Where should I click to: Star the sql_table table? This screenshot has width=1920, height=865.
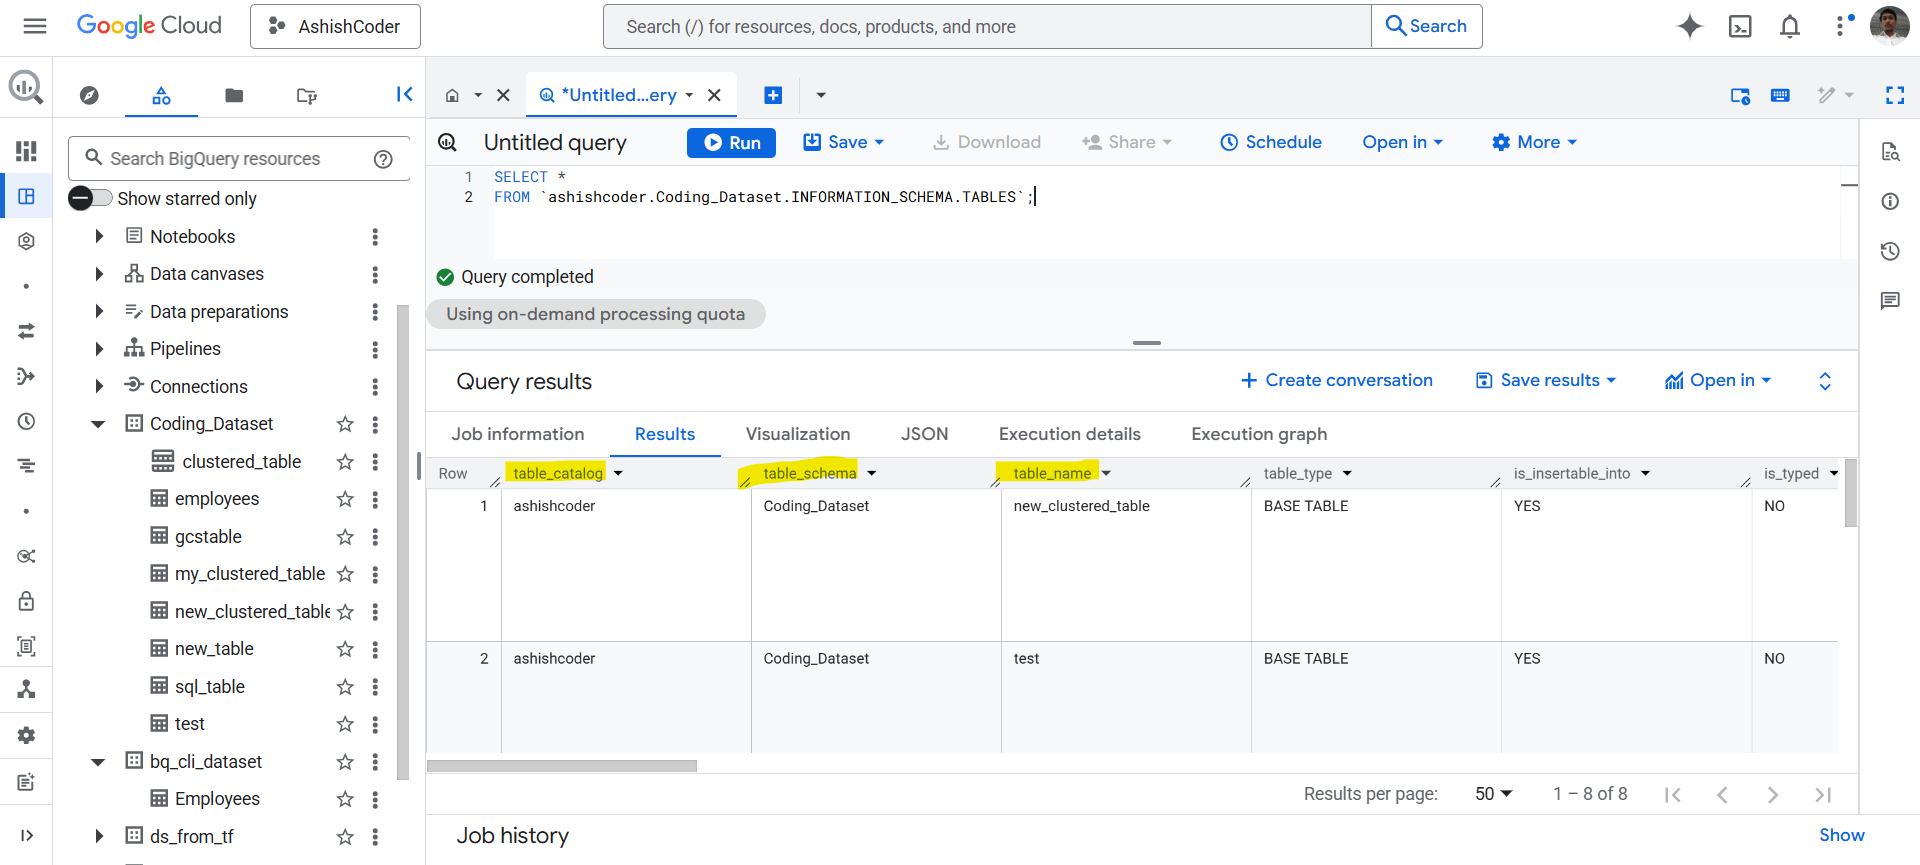coord(345,687)
